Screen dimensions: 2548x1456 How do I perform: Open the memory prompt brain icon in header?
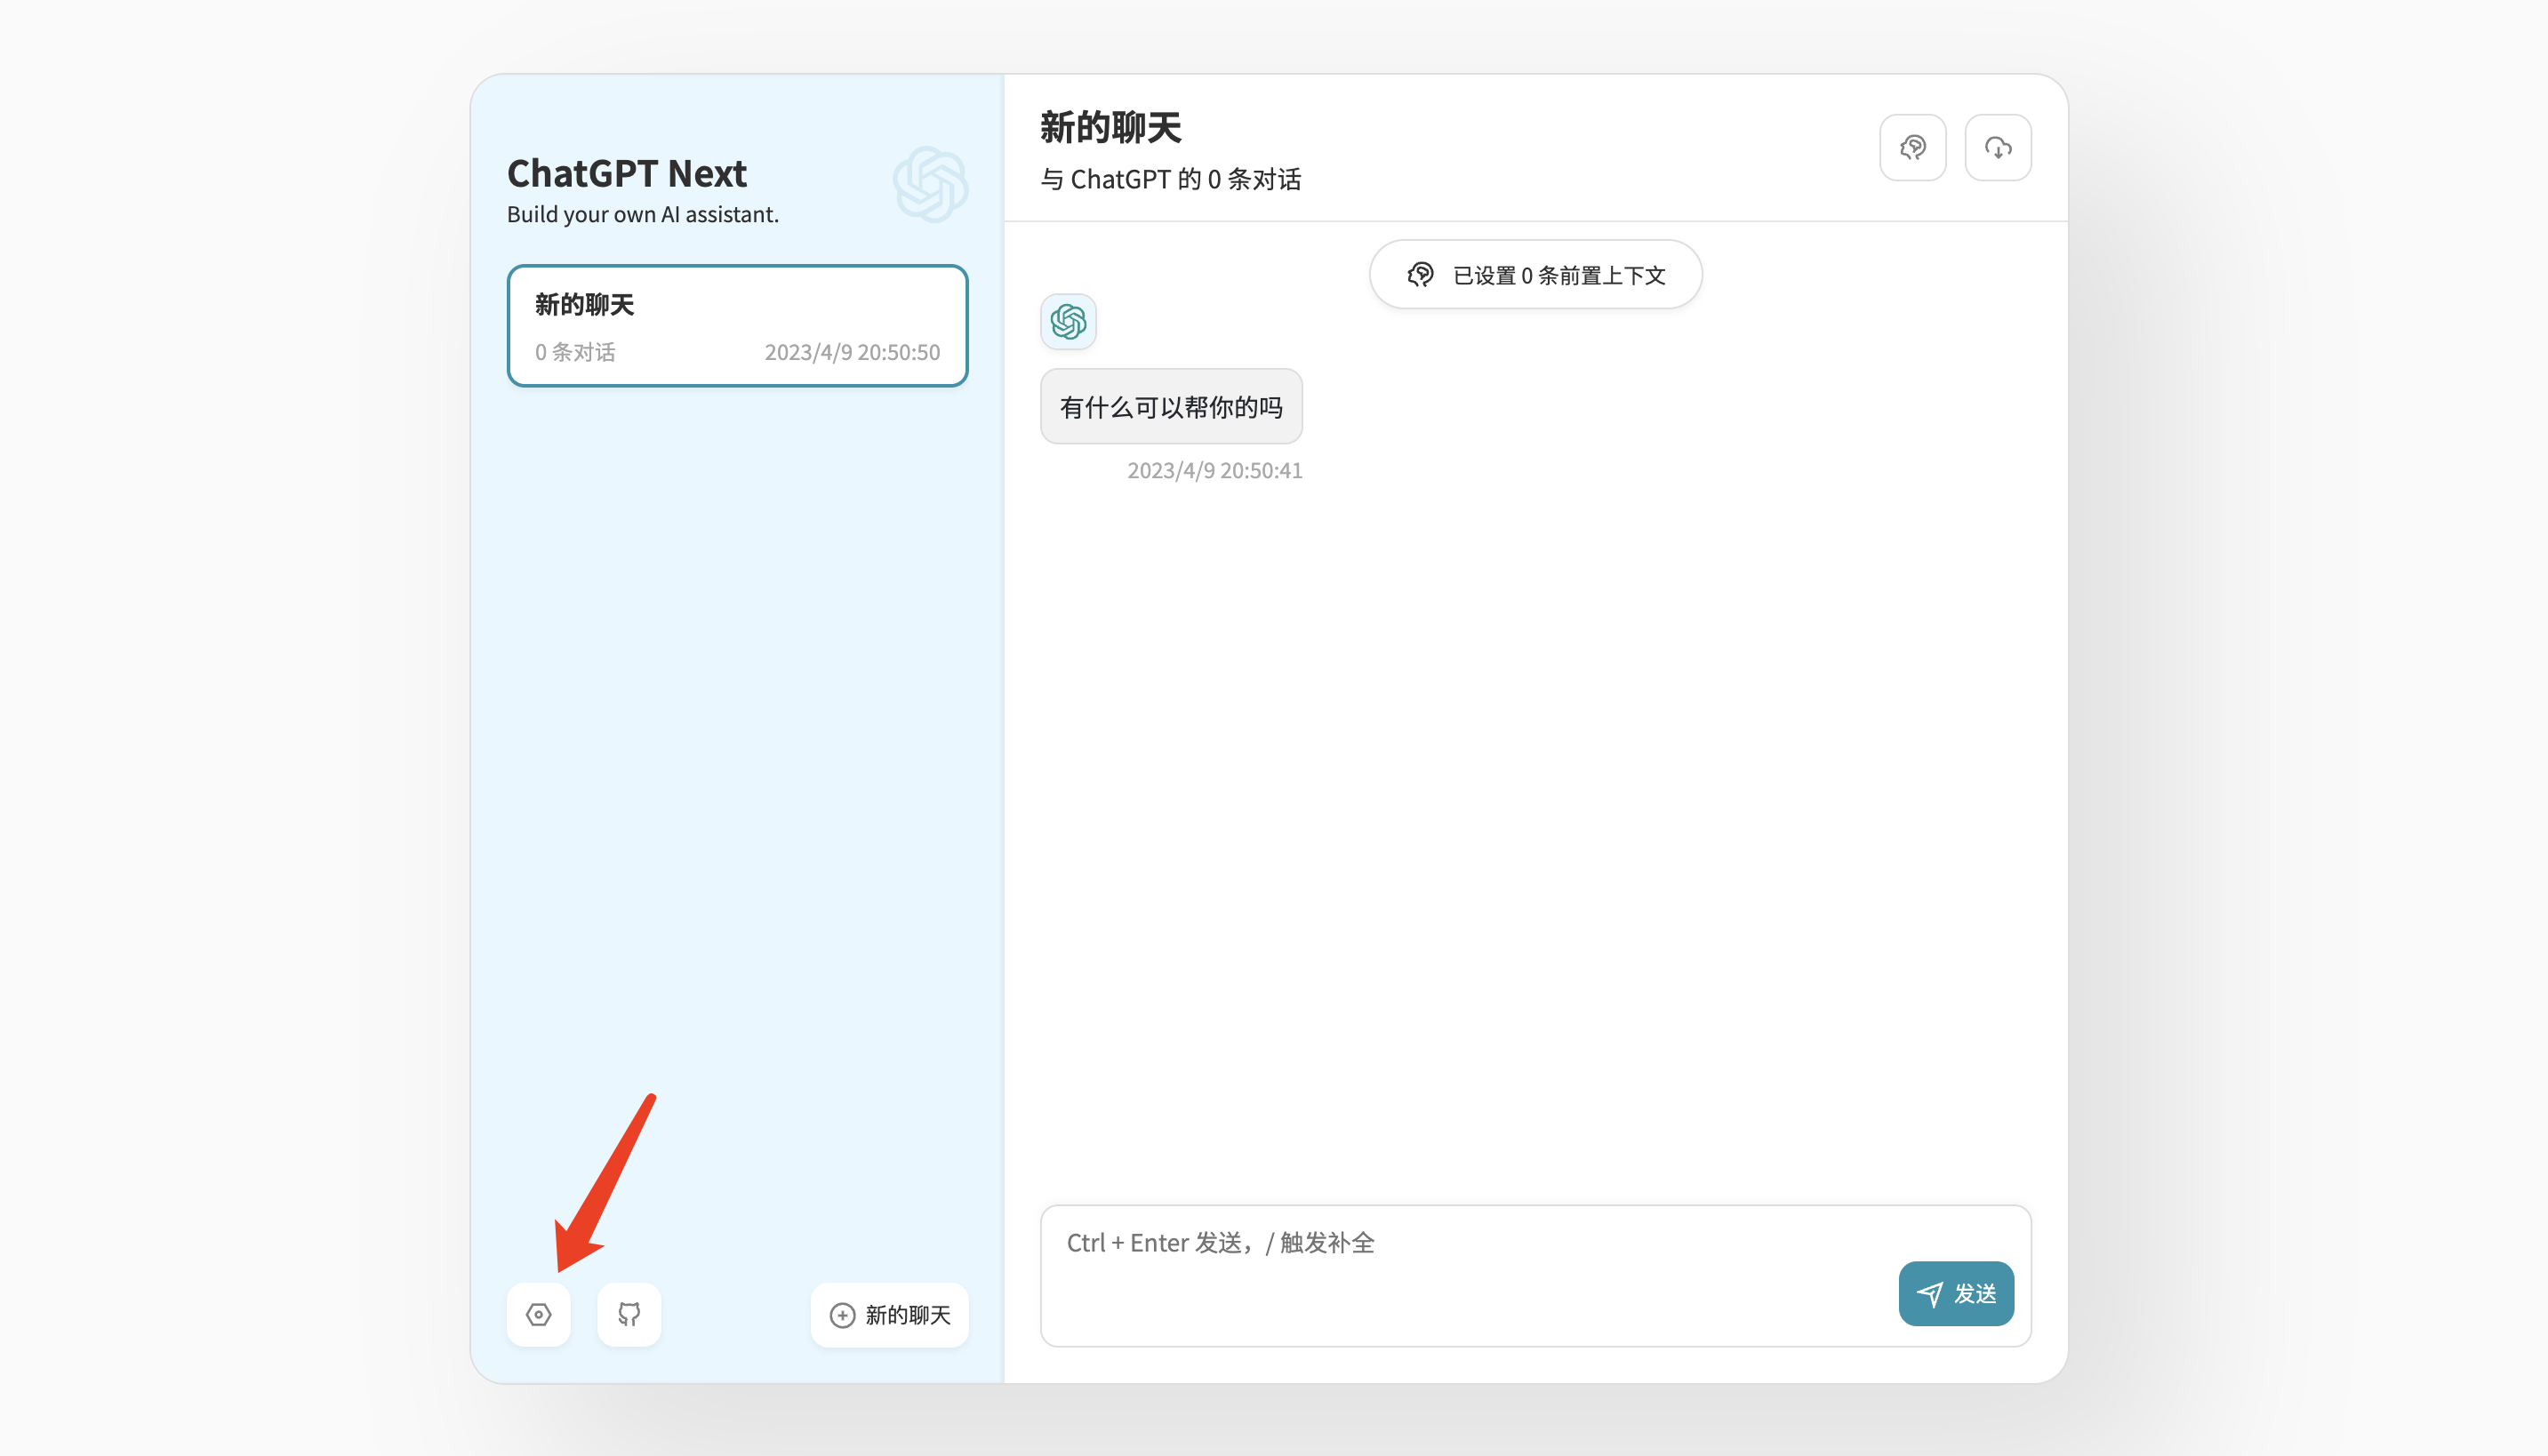[1912, 148]
